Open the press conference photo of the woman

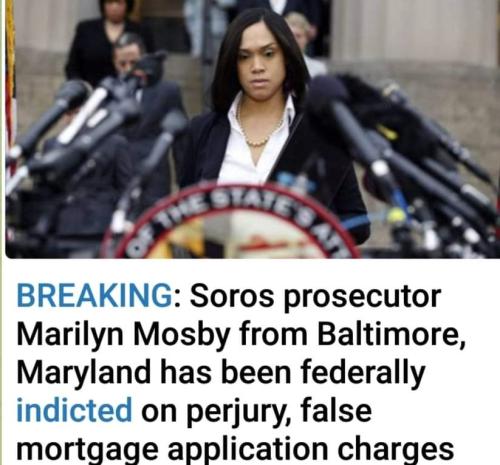[x=252, y=129]
